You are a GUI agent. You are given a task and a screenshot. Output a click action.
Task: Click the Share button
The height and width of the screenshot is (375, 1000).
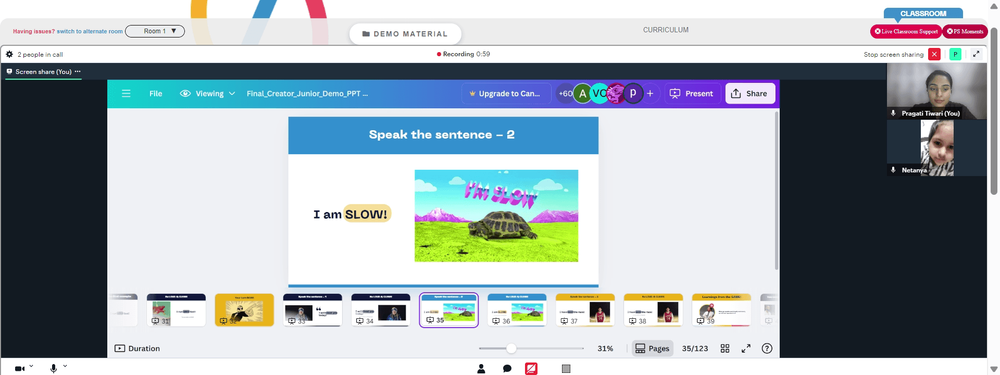click(750, 94)
